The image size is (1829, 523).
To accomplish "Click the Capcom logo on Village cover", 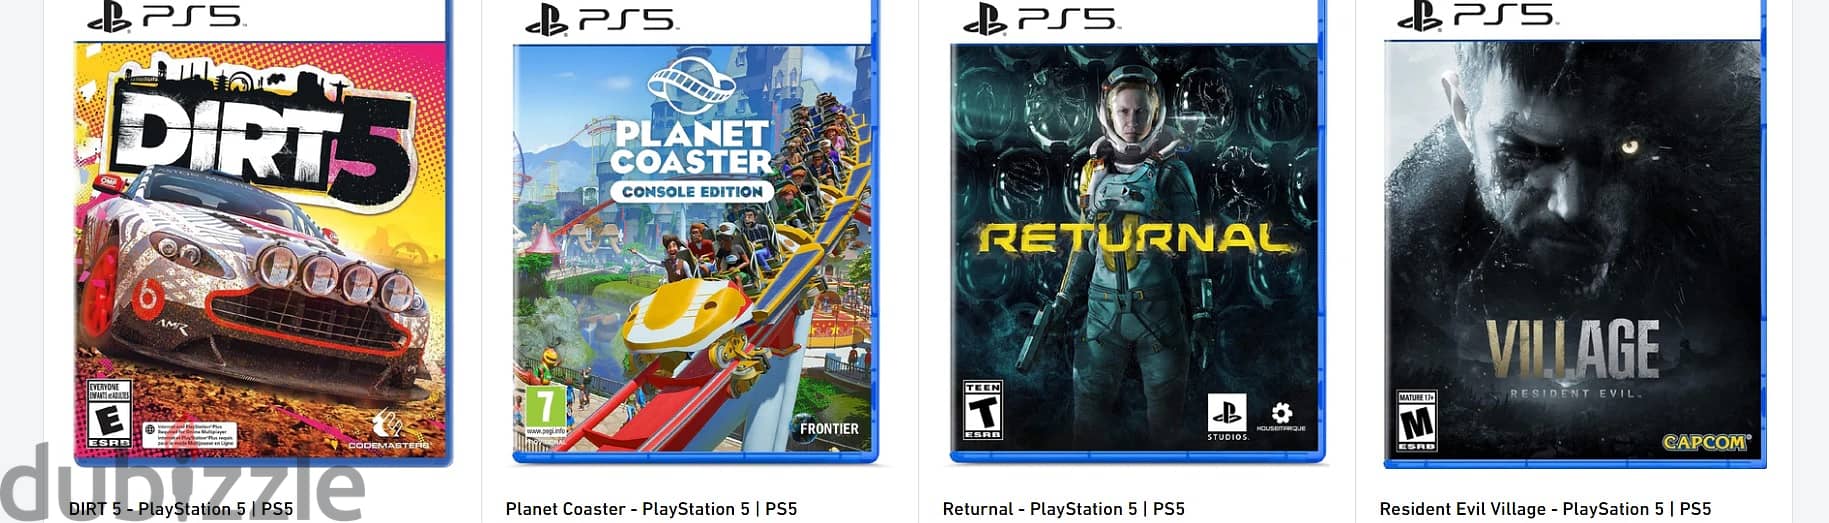I will 1704,442.
